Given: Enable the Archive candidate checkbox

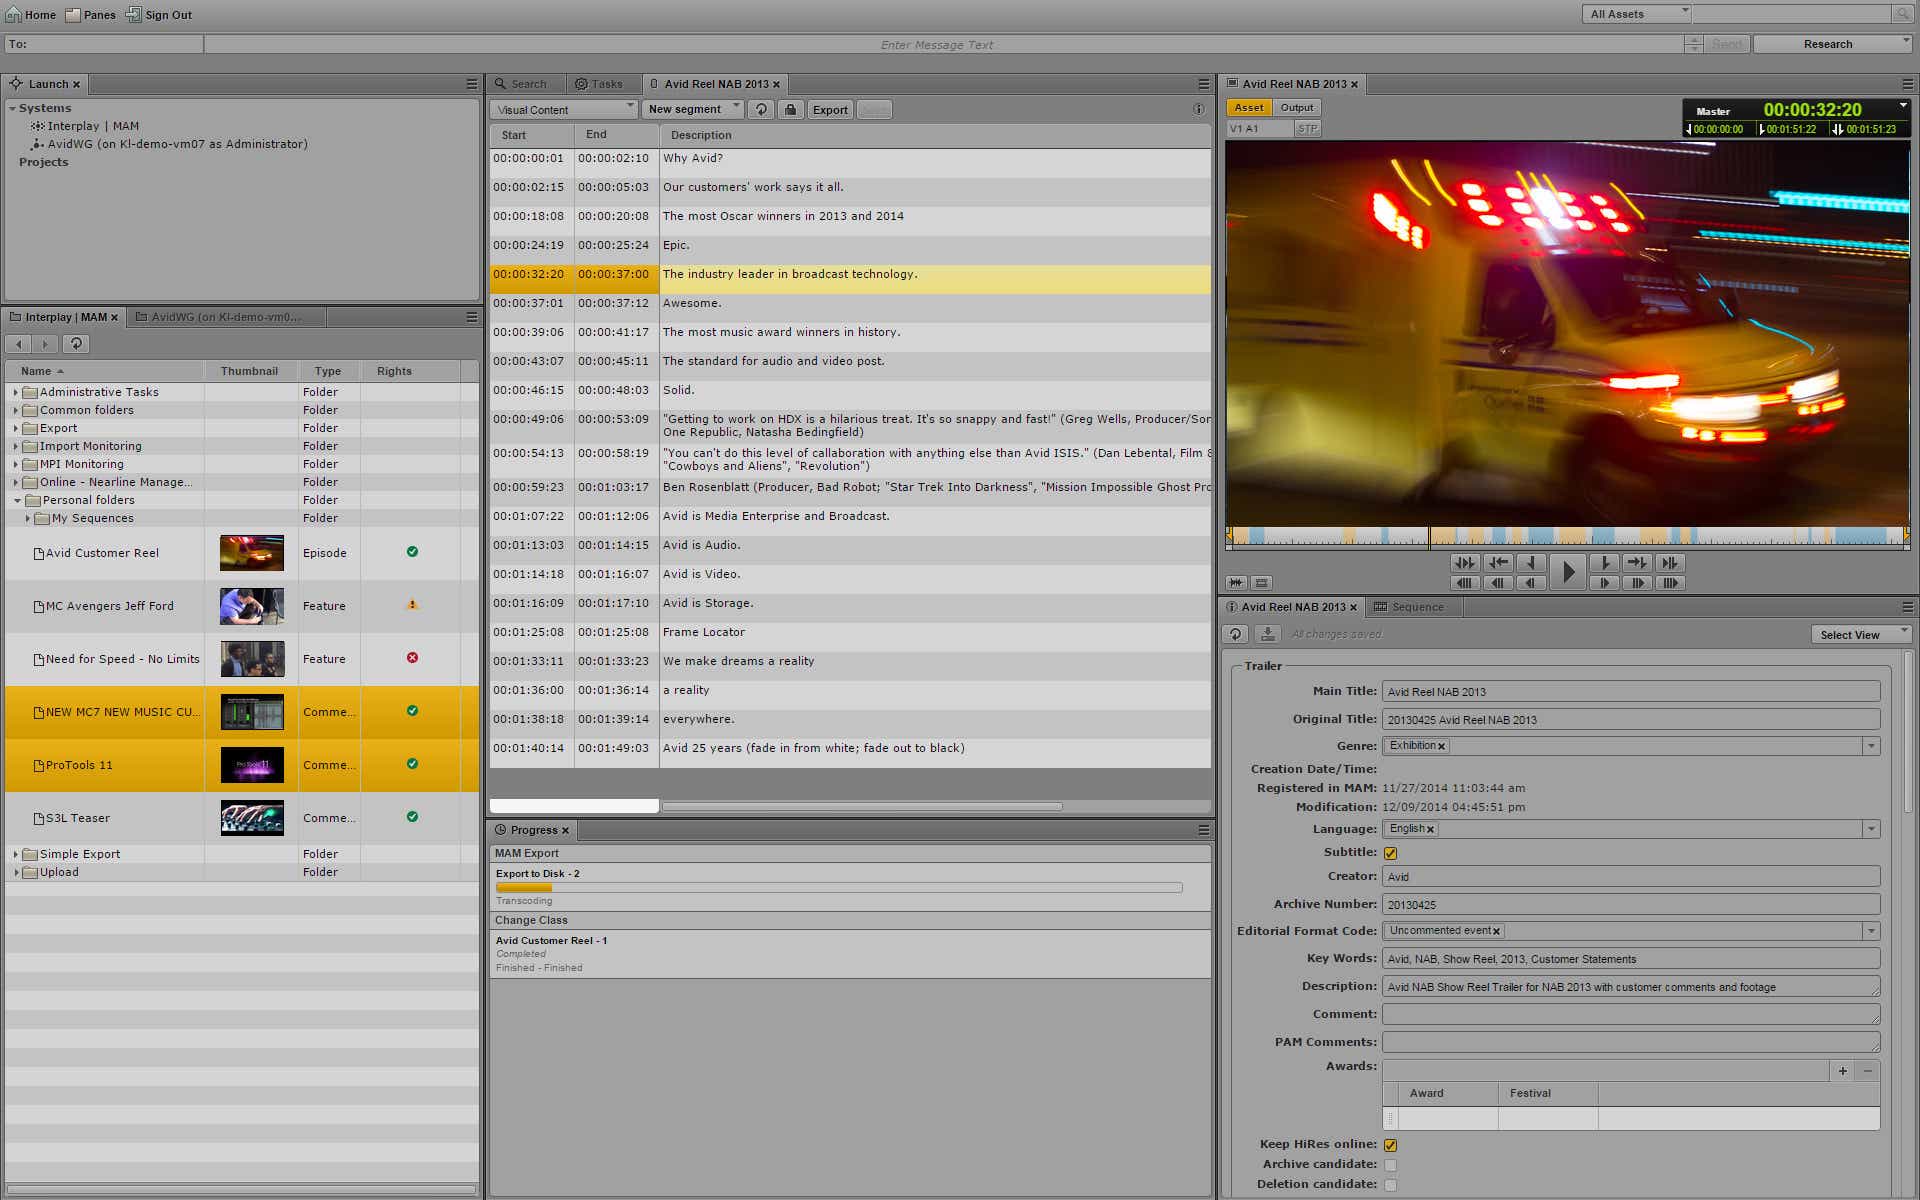Looking at the screenshot, I should [x=1392, y=1164].
